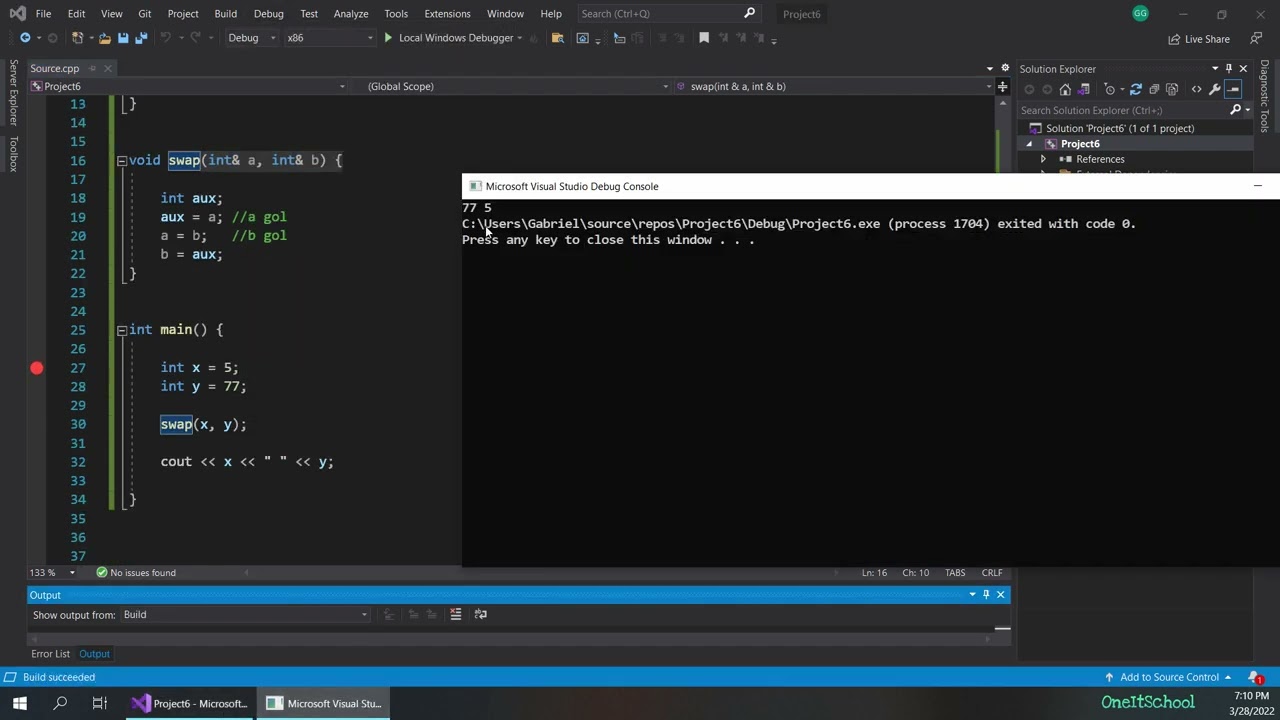Open the Debug configuration dropdown
The height and width of the screenshot is (720, 1280).
pyautogui.click(x=250, y=38)
